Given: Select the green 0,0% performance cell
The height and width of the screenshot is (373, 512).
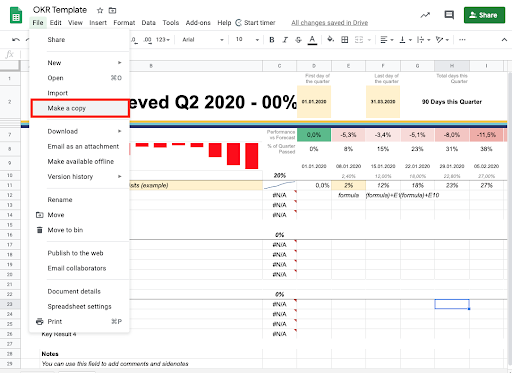Looking at the screenshot, I should point(314,135).
